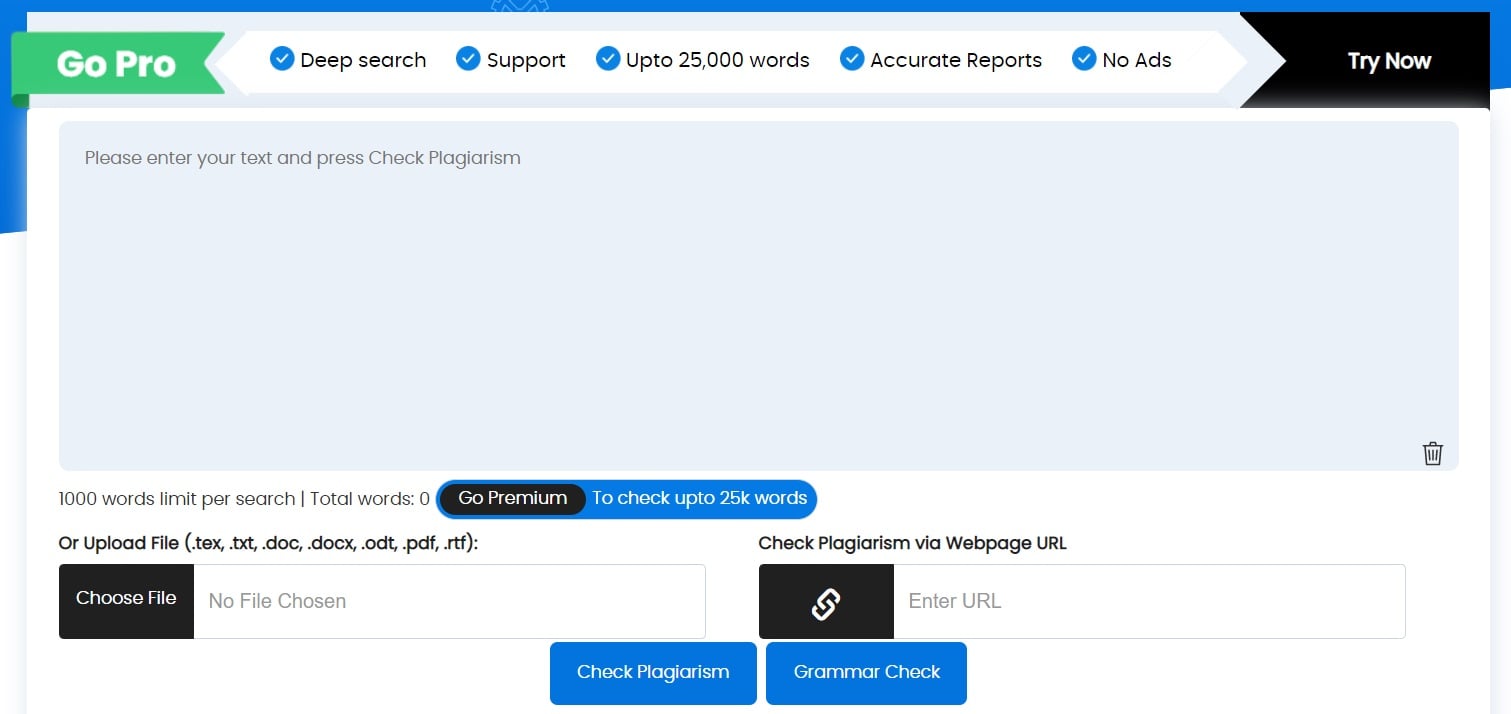Click the Accurate Reports checkmark icon

[x=852, y=59]
